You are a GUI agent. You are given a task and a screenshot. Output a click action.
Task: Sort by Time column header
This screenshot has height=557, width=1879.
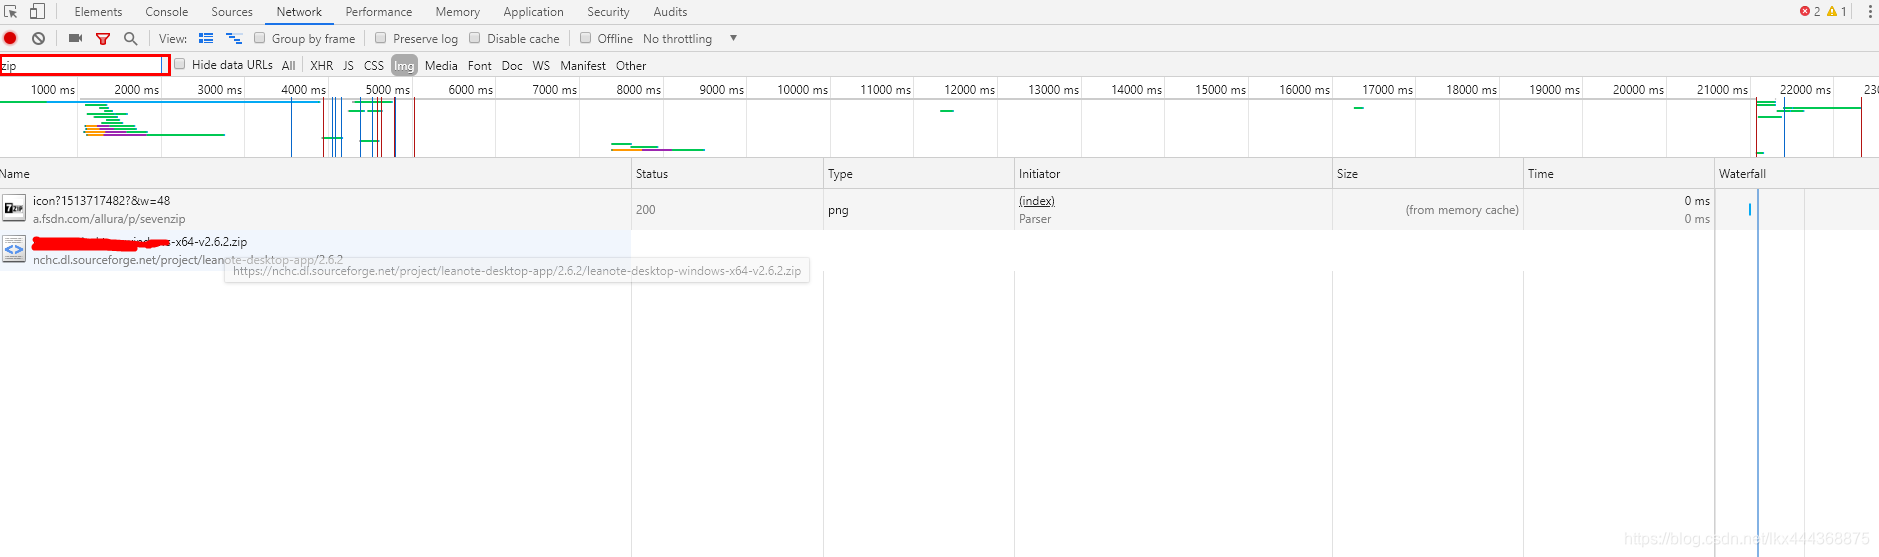coord(1619,173)
